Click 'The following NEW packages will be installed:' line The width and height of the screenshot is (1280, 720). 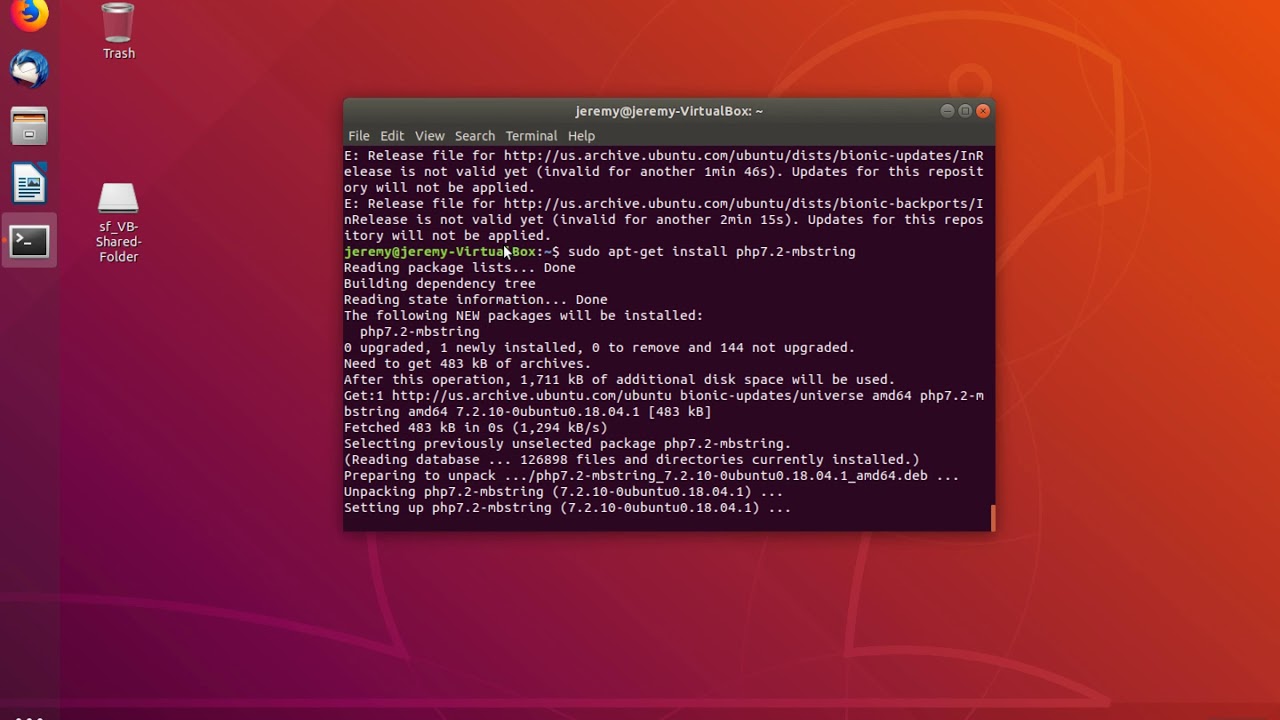pyautogui.click(x=524, y=316)
